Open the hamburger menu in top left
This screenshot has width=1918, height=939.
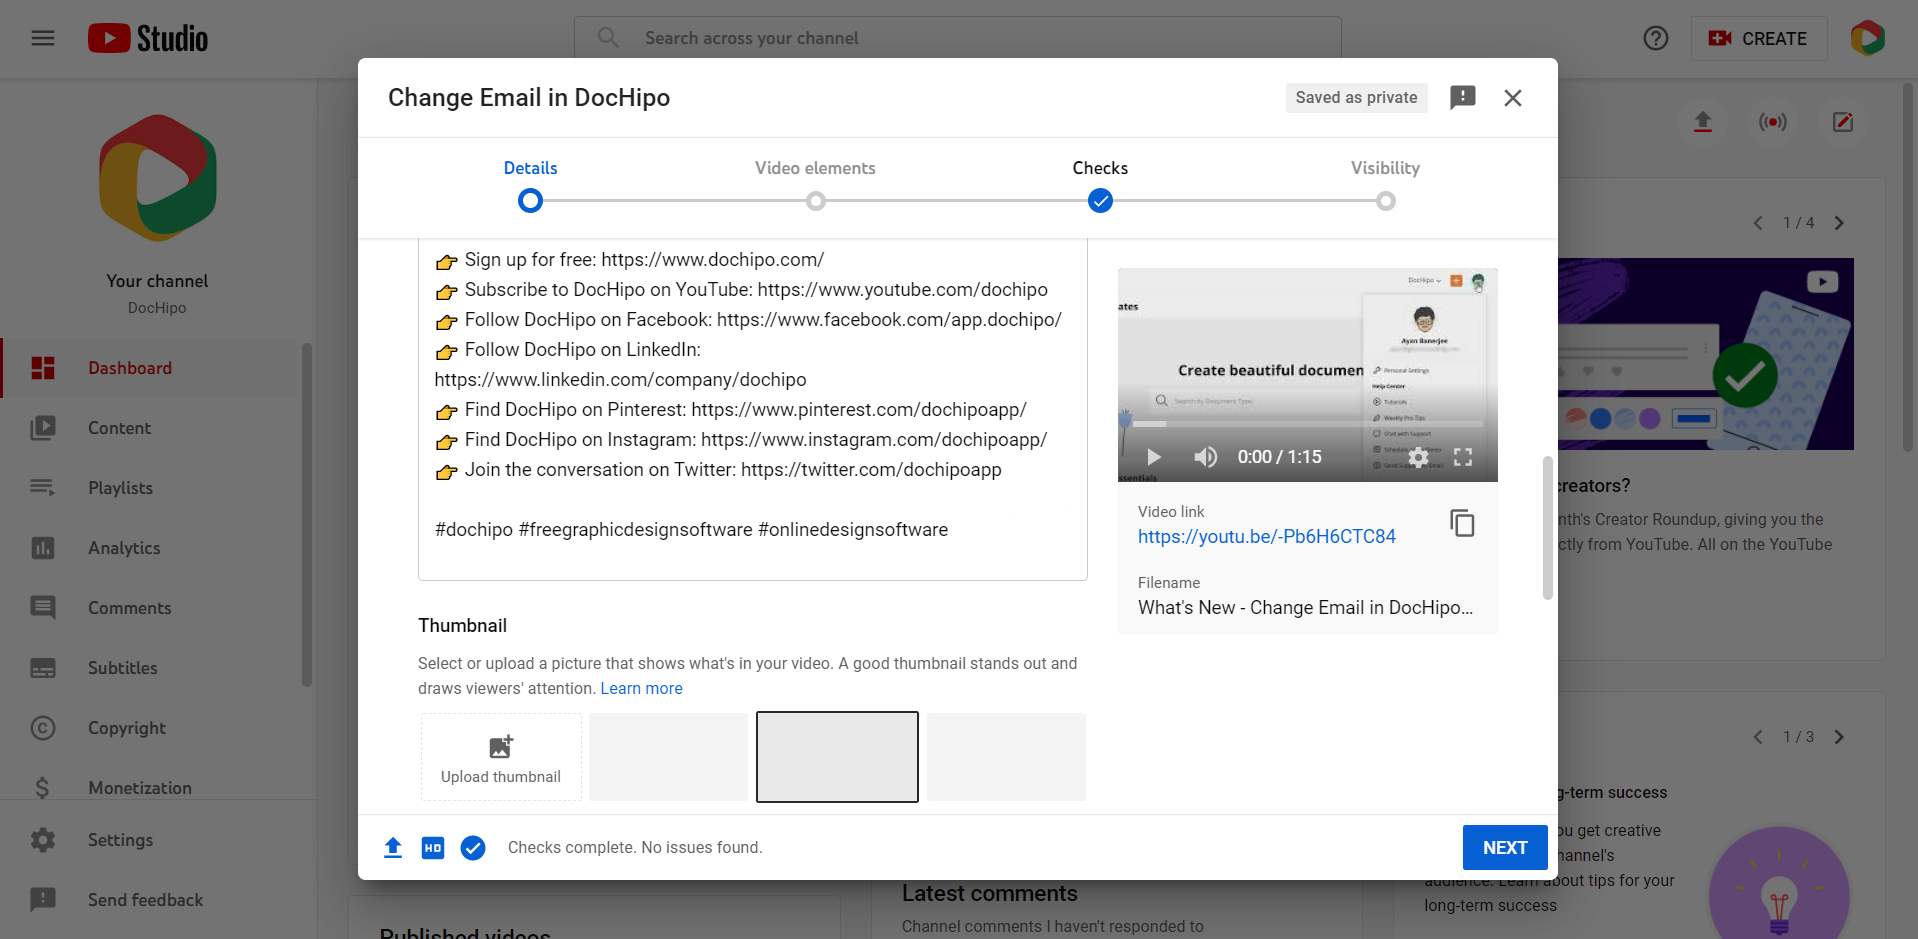[x=42, y=38]
